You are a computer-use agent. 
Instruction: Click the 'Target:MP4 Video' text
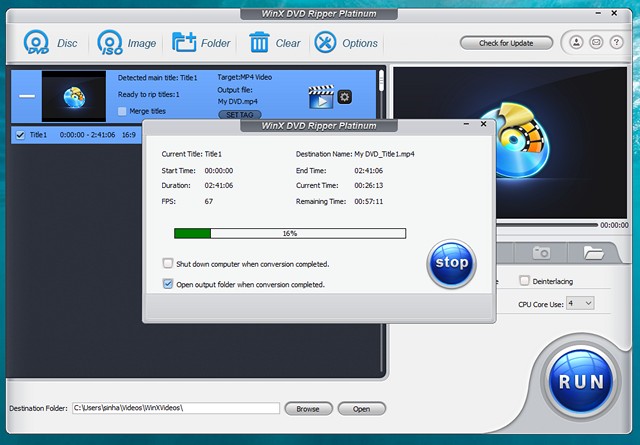point(244,77)
